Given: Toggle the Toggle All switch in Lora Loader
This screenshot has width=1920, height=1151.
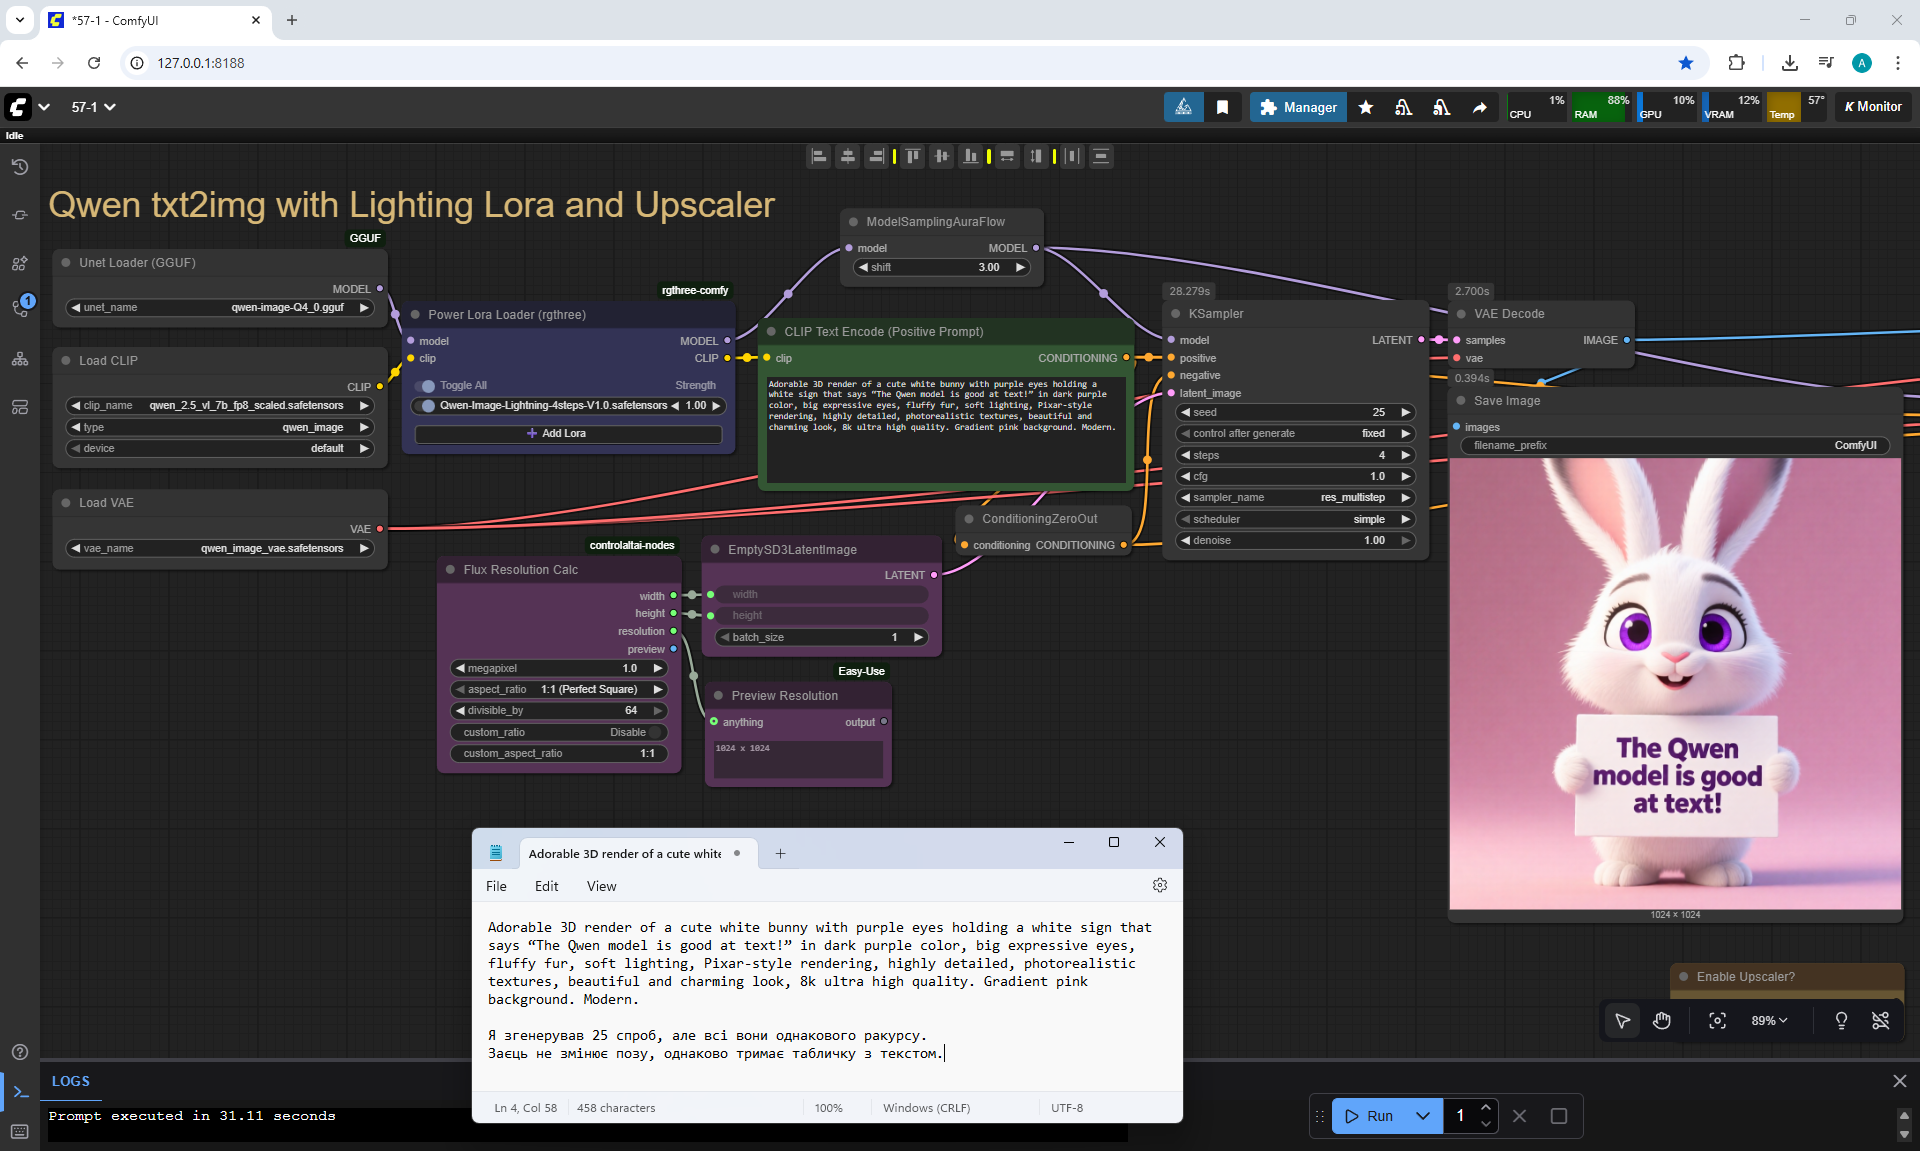Looking at the screenshot, I should 427,386.
